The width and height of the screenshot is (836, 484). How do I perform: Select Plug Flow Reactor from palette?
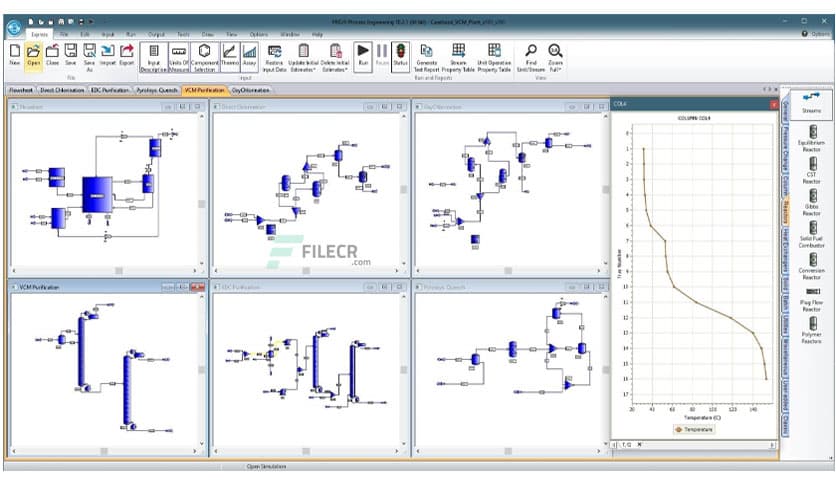[811, 299]
